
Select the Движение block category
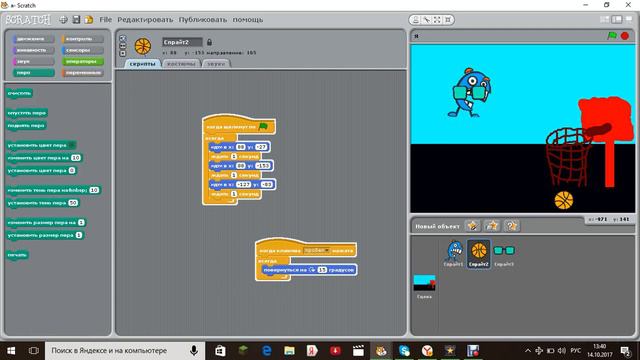[x=33, y=39]
